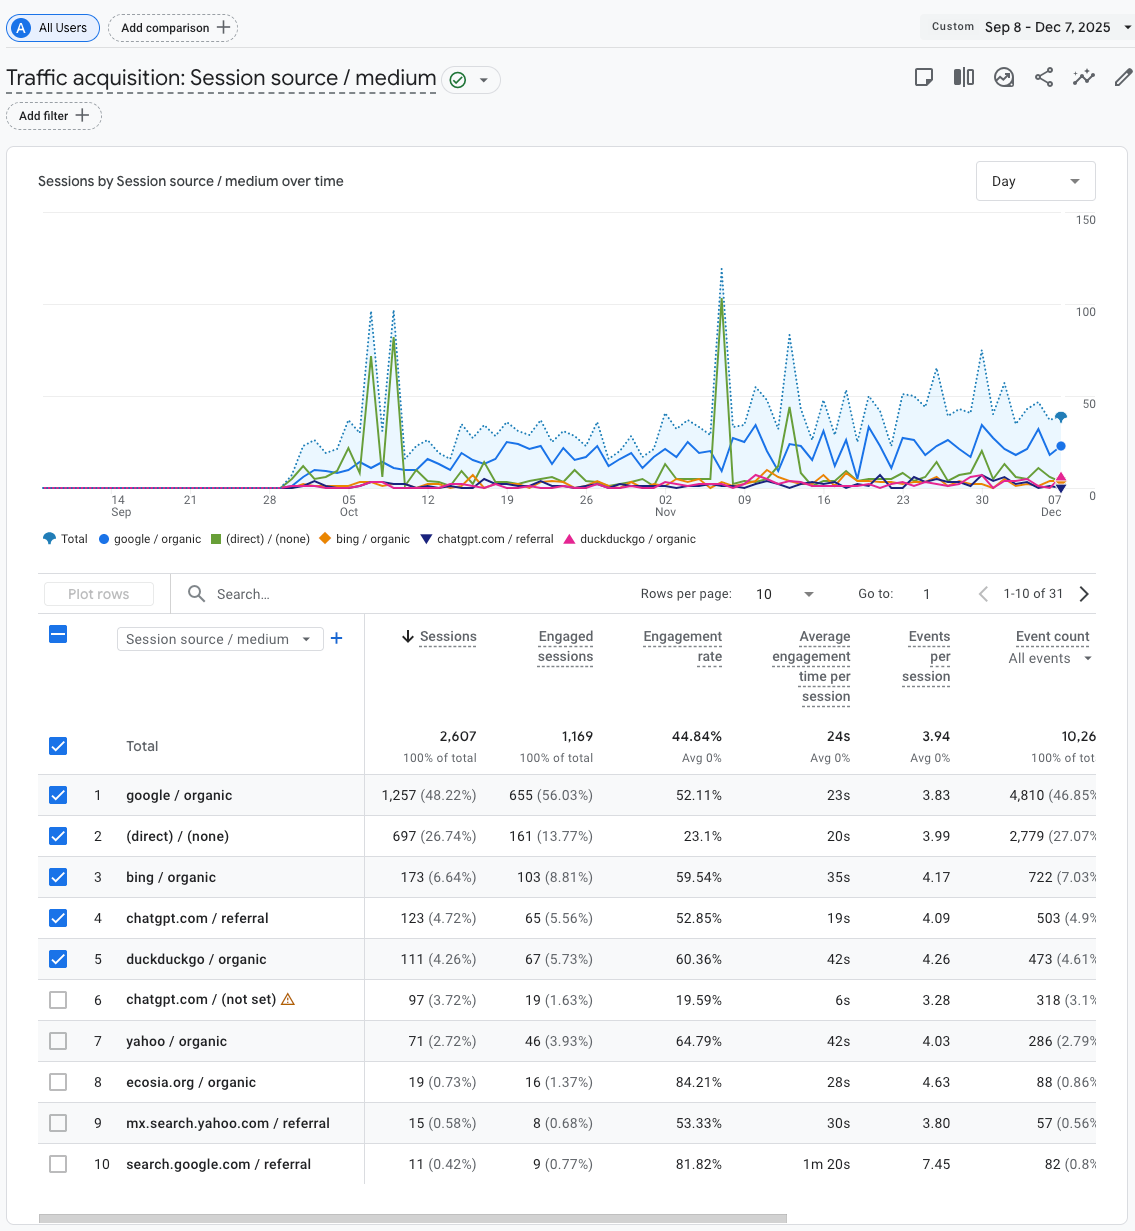The image size is (1135, 1231).
Task: Add a note using the sticky note icon
Action: [923, 77]
